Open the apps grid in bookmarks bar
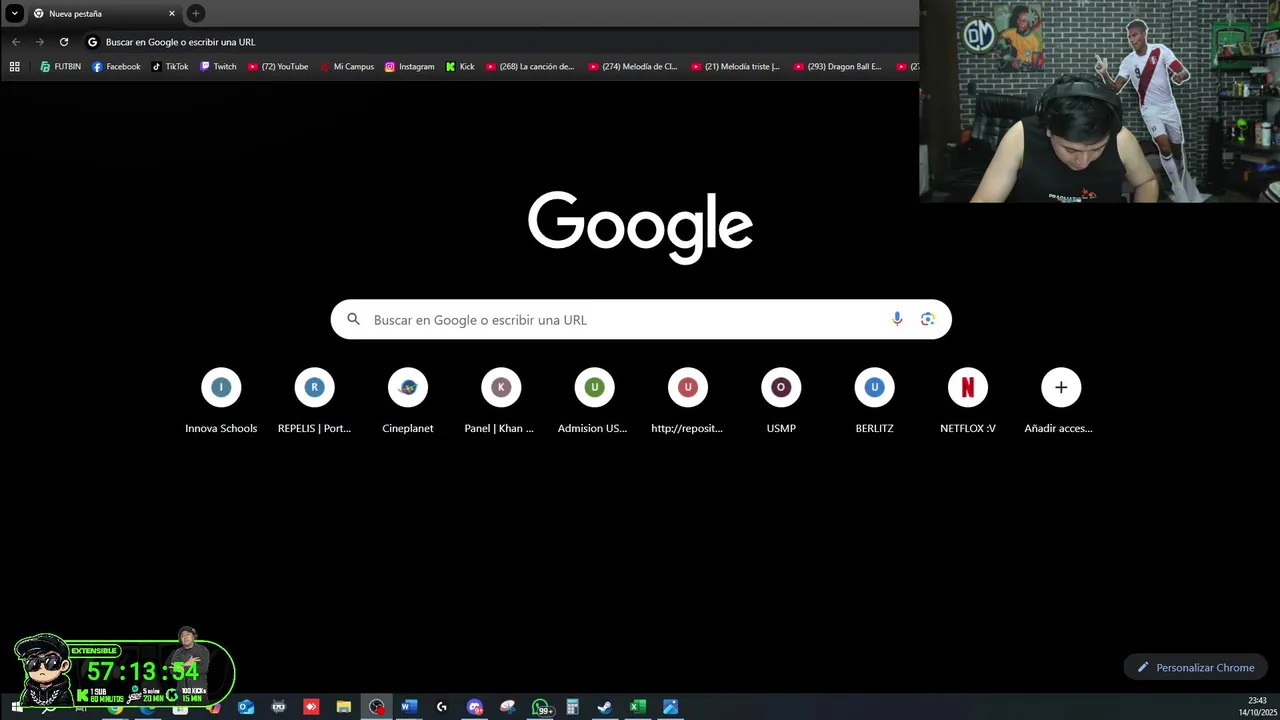The height and width of the screenshot is (720, 1280). (14, 67)
